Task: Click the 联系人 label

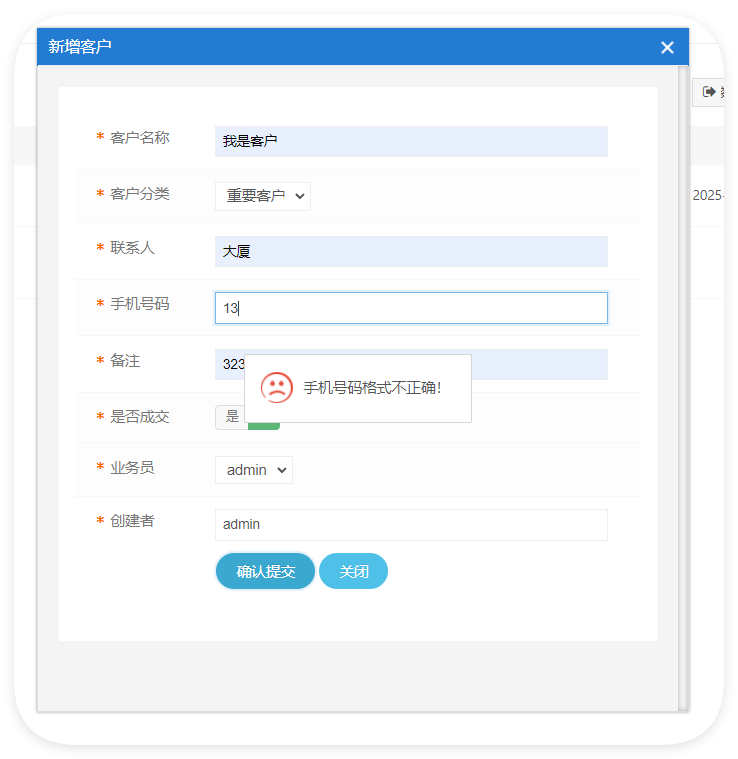Action: pyautogui.click(x=132, y=248)
